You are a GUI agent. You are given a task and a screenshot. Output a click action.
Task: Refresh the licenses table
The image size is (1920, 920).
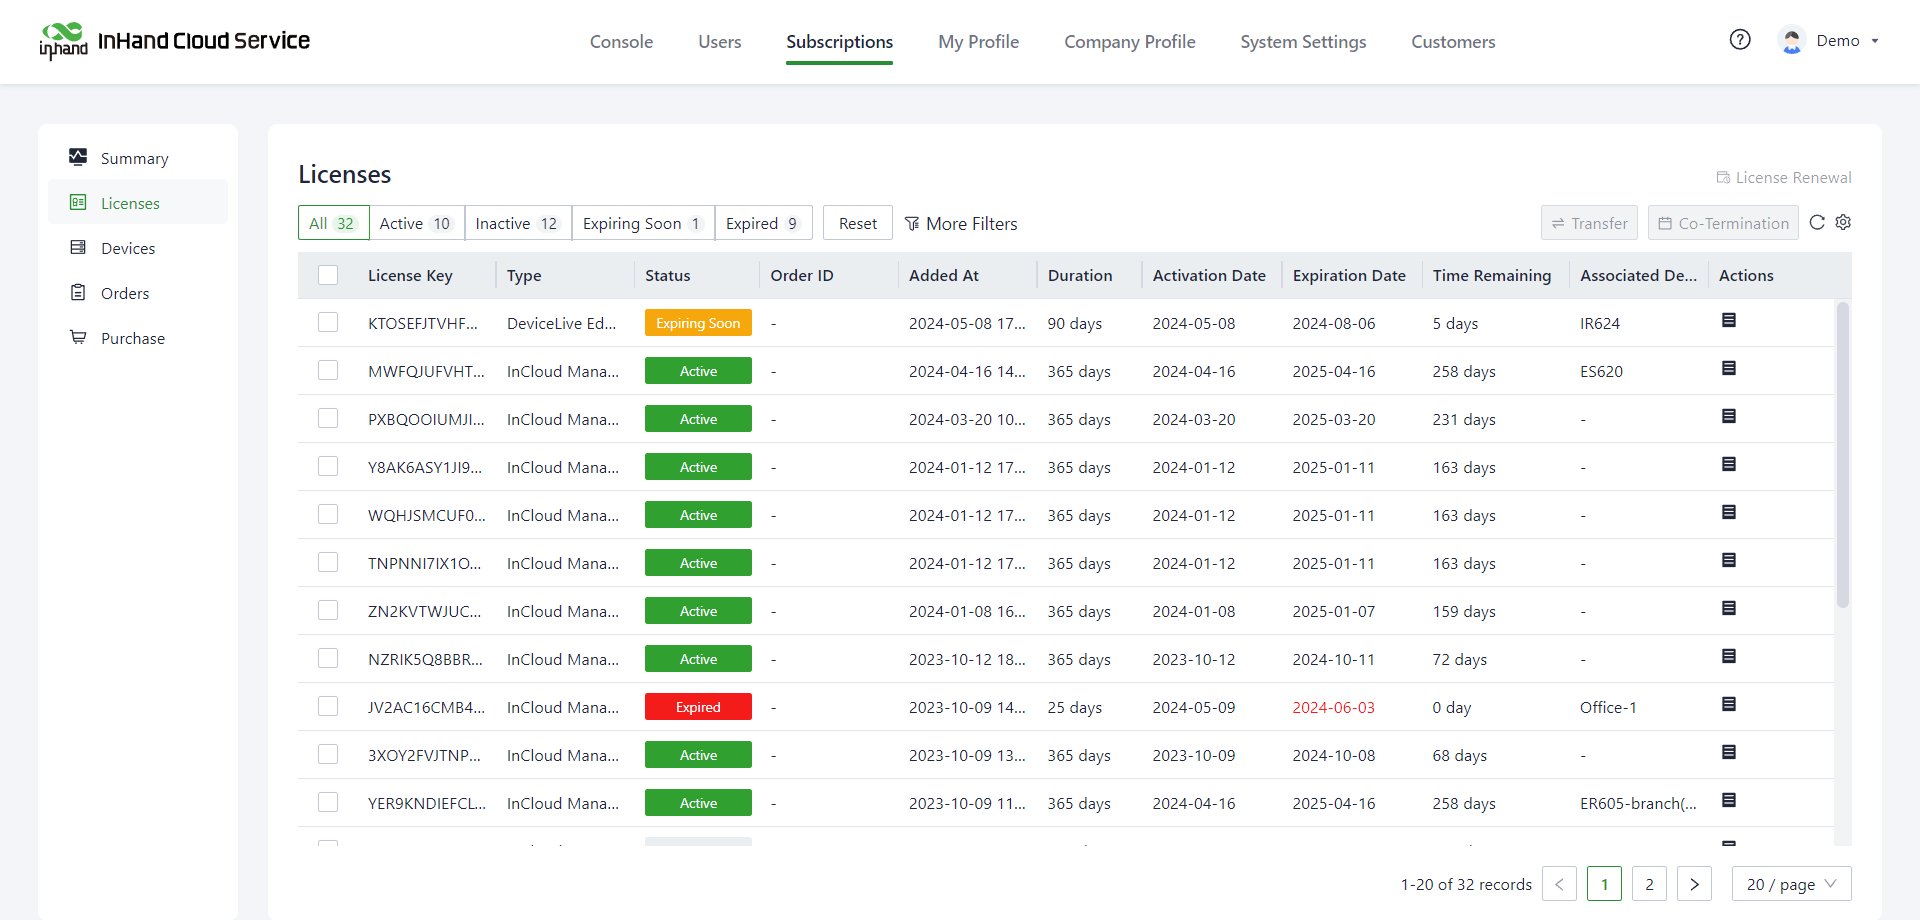pos(1817,223)
